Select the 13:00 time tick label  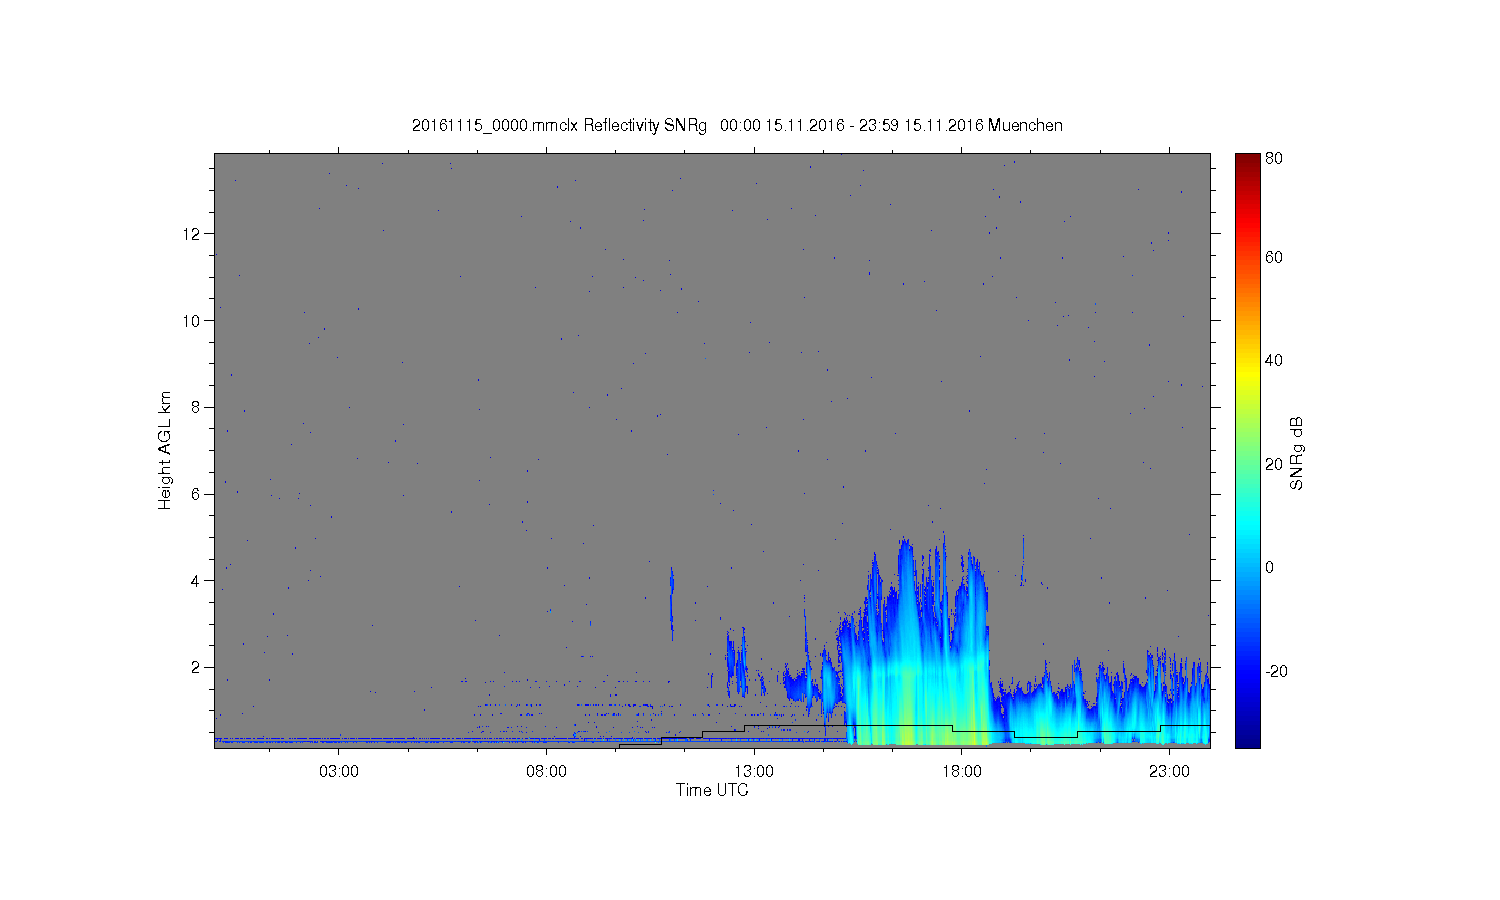coord(754,772)
